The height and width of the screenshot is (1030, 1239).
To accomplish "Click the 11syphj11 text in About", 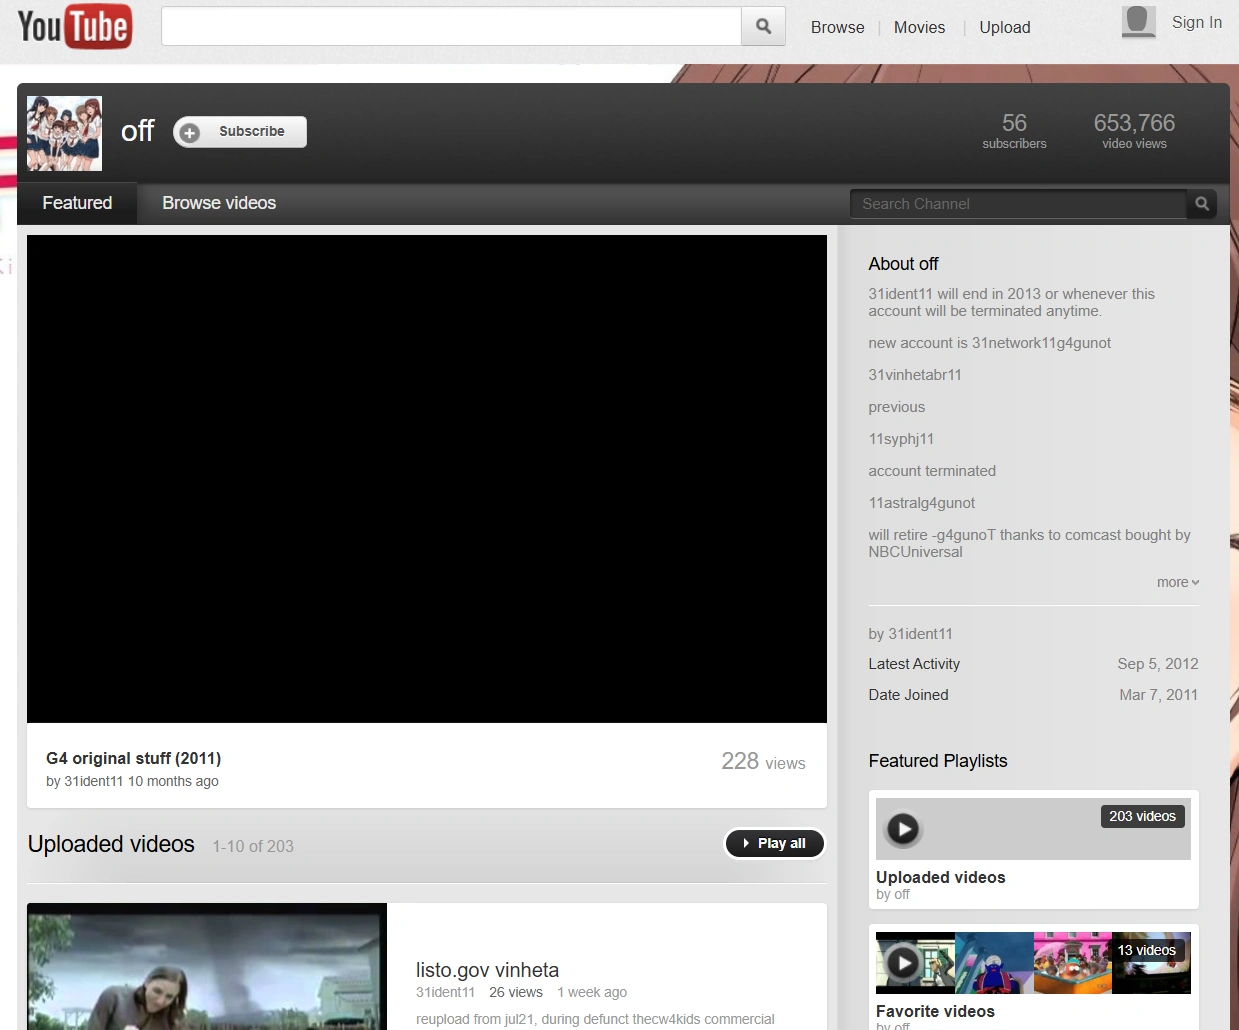I will coord(901,439).
